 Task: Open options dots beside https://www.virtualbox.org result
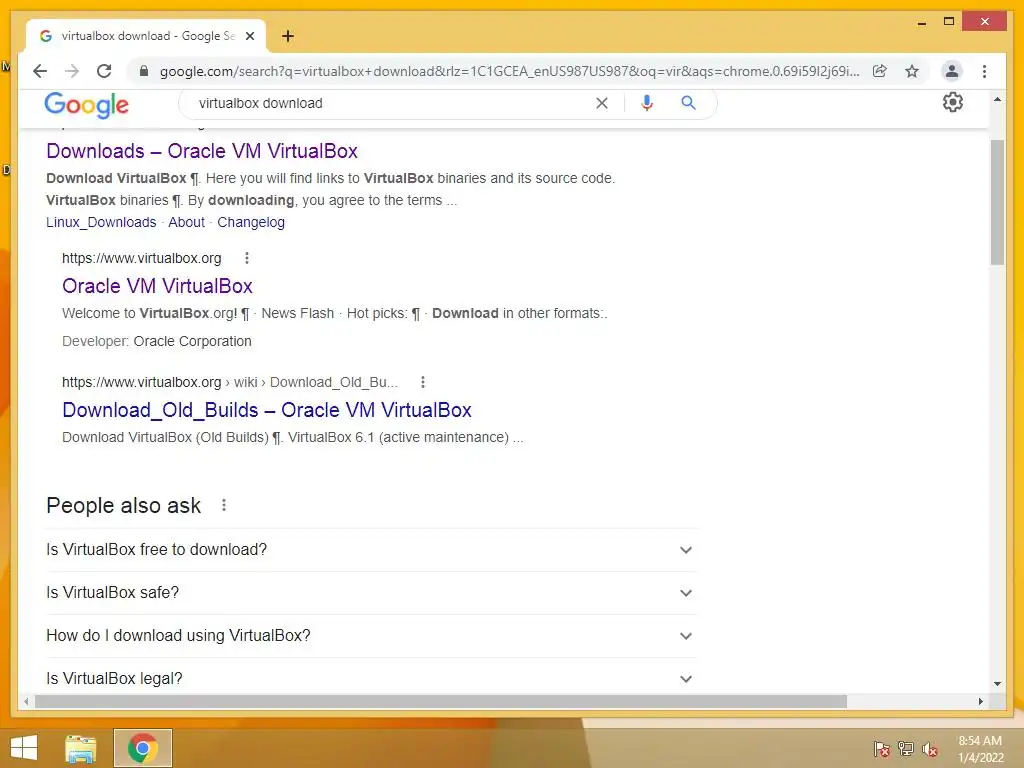tap(247, 258)
